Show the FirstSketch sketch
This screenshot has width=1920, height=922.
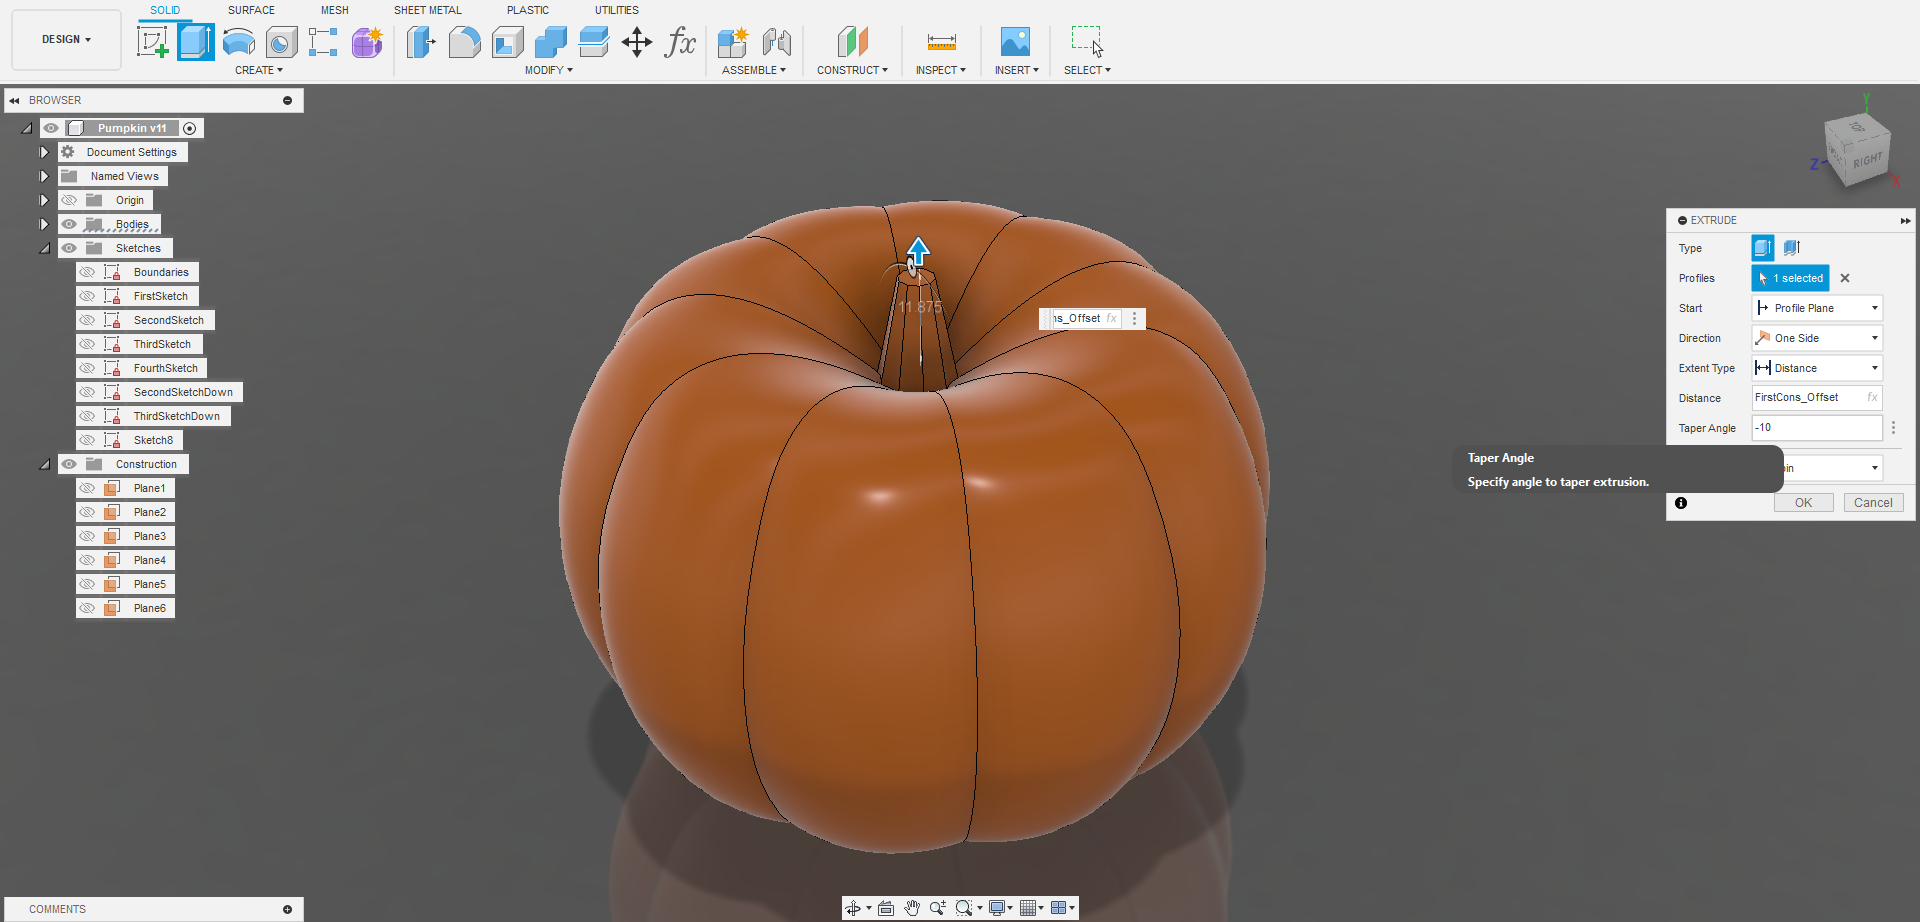tap(87, 296)
